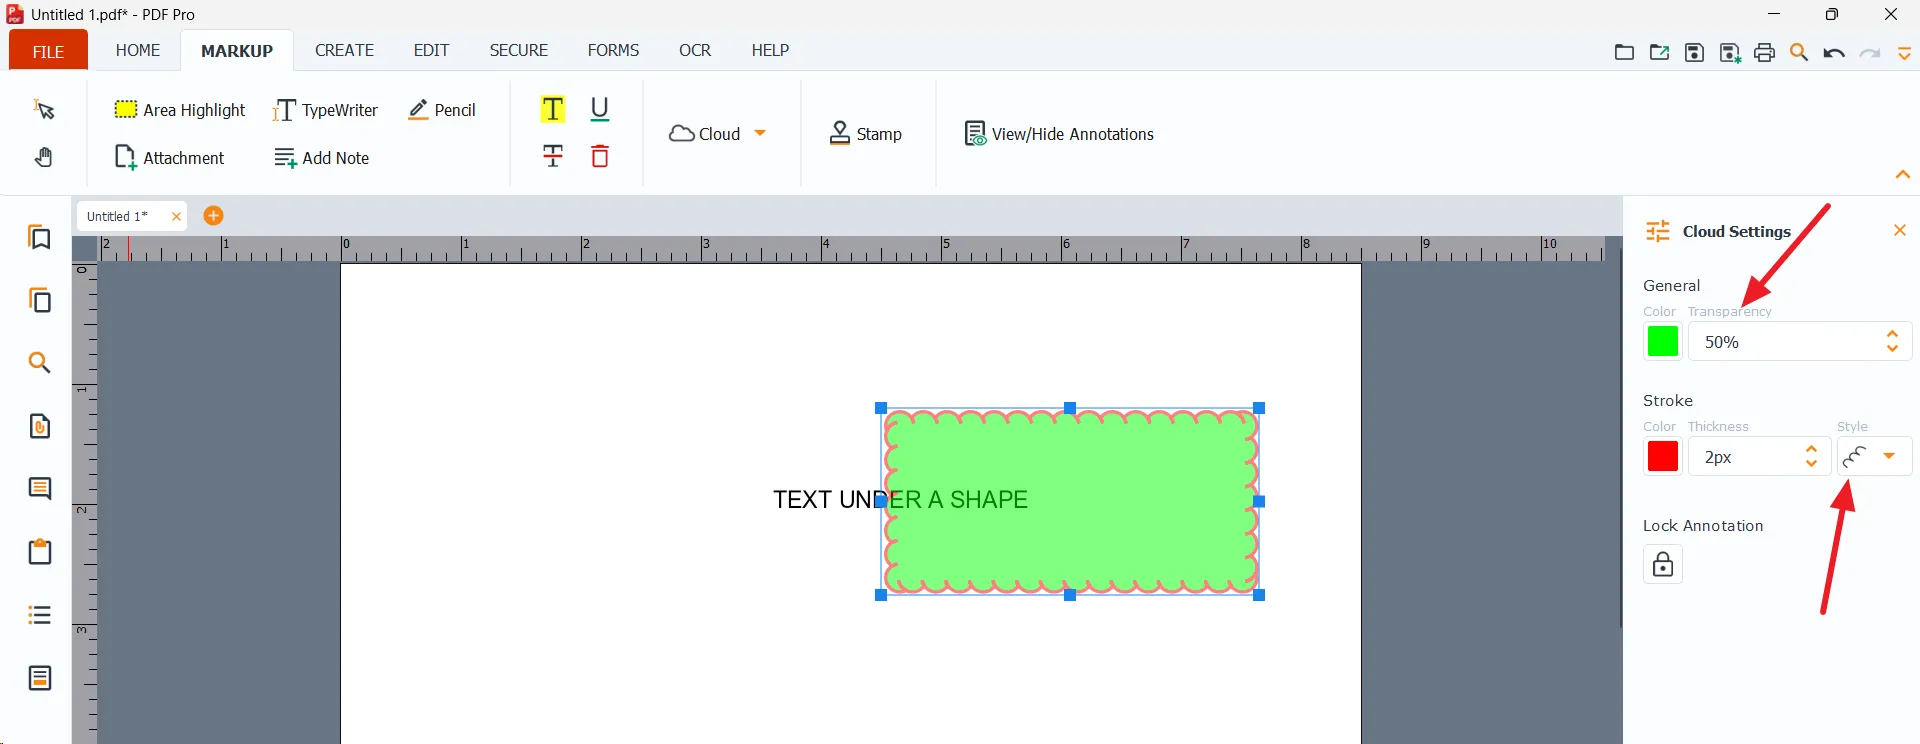Image resolution: width=1920 pixels, height=744 pixels.
Task: Select the arrow selection tool
Action: point(44,110)
